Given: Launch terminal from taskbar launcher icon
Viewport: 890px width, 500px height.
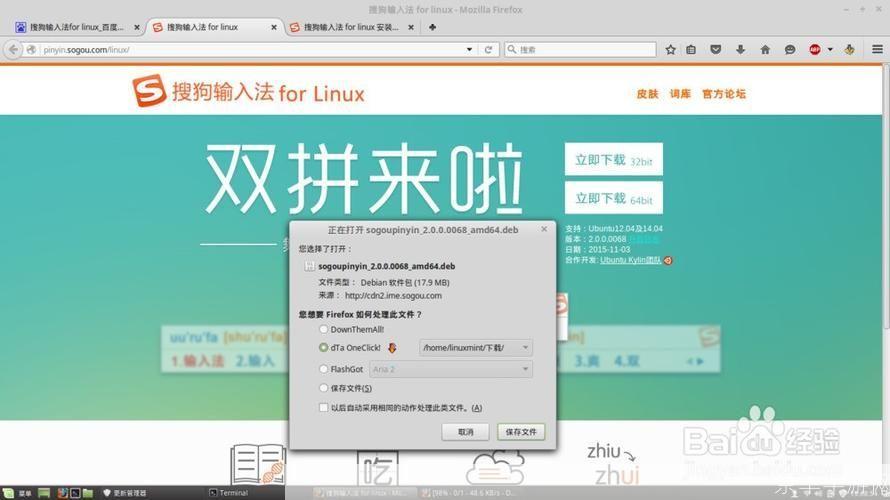Looking at the screenshot, I should 75,493.
